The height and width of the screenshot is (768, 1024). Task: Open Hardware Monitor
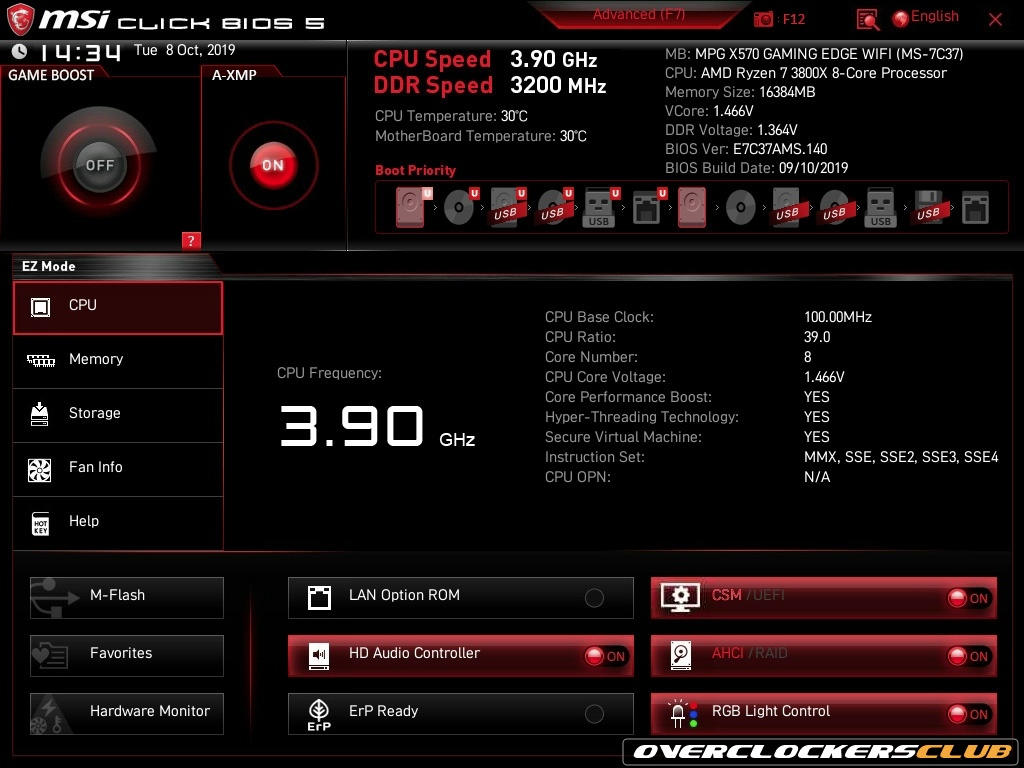click(x=127, y=714)
